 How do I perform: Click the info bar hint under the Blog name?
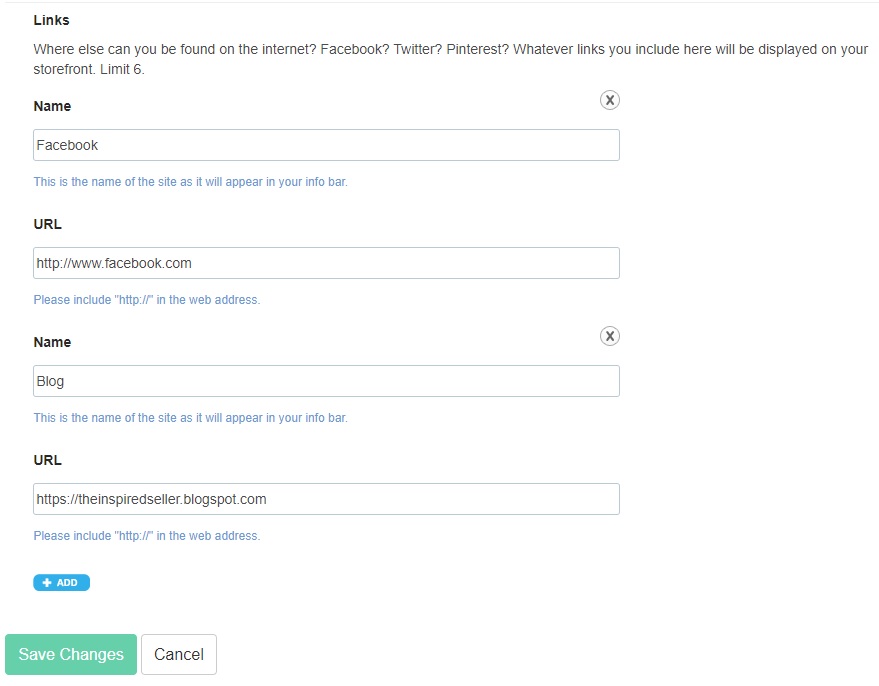coord(191,418)
